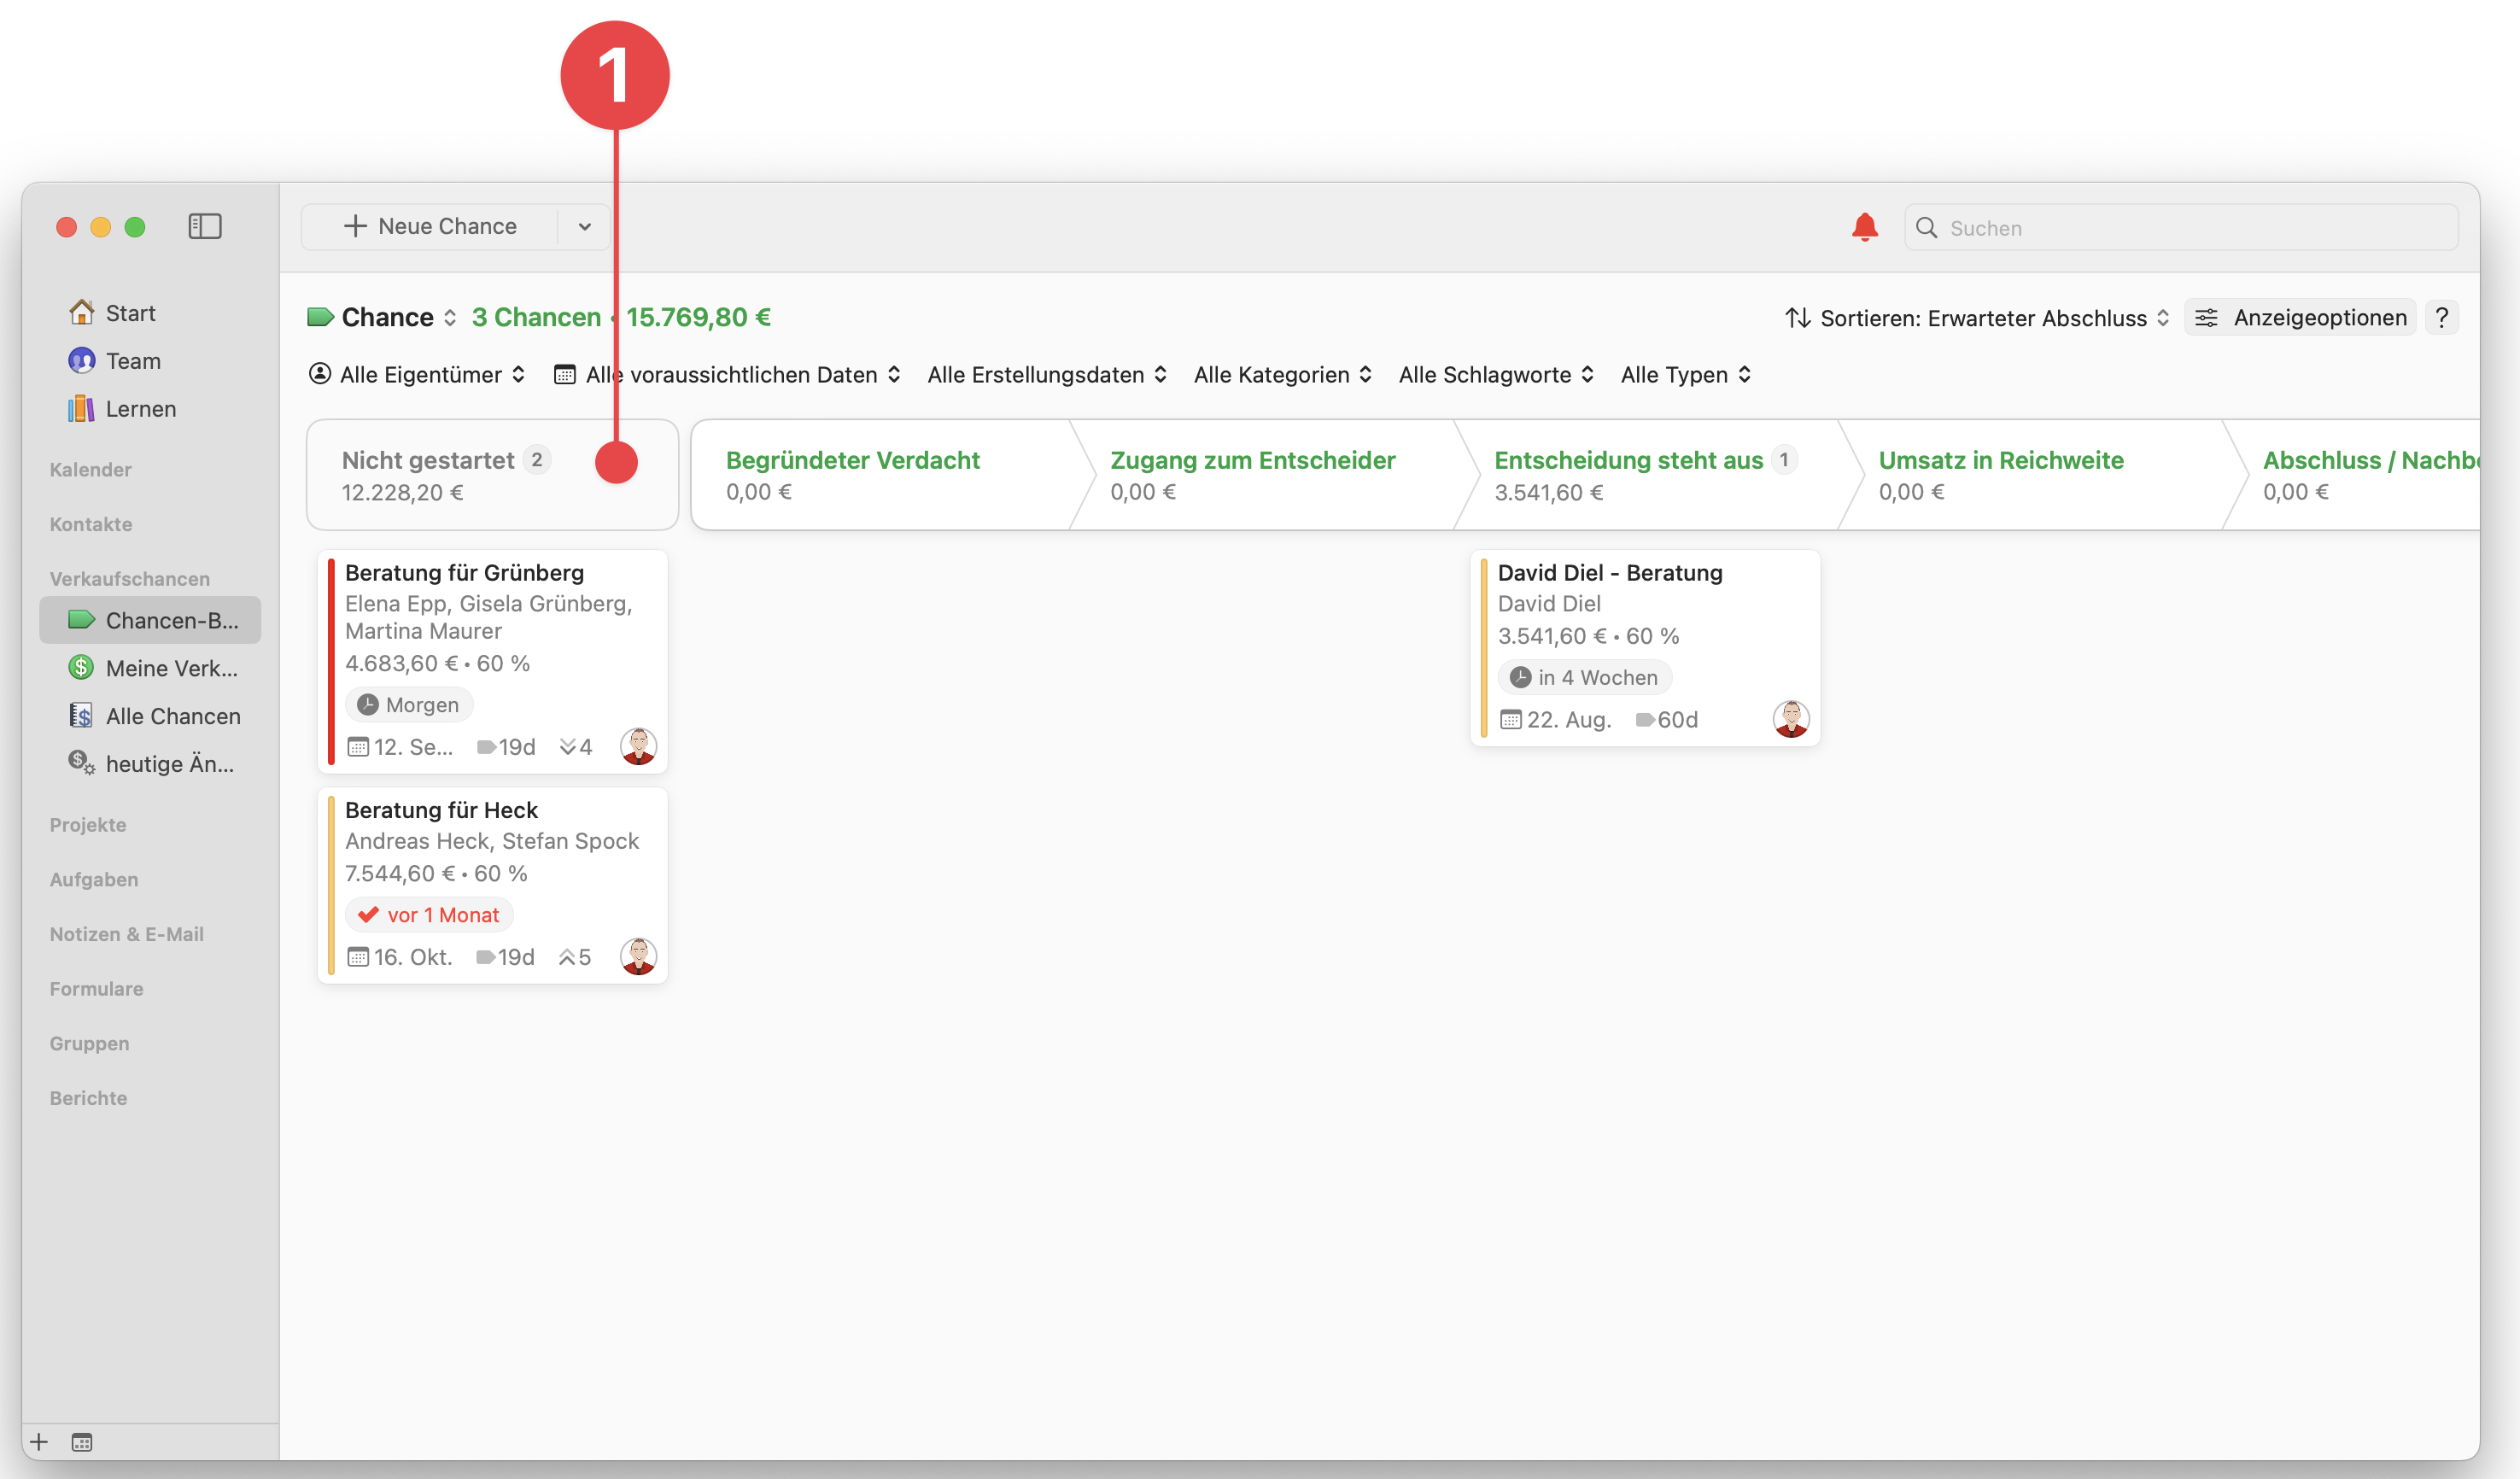Open Neue Chance dropdown arrow
2520x1479 pixels.
585,227
